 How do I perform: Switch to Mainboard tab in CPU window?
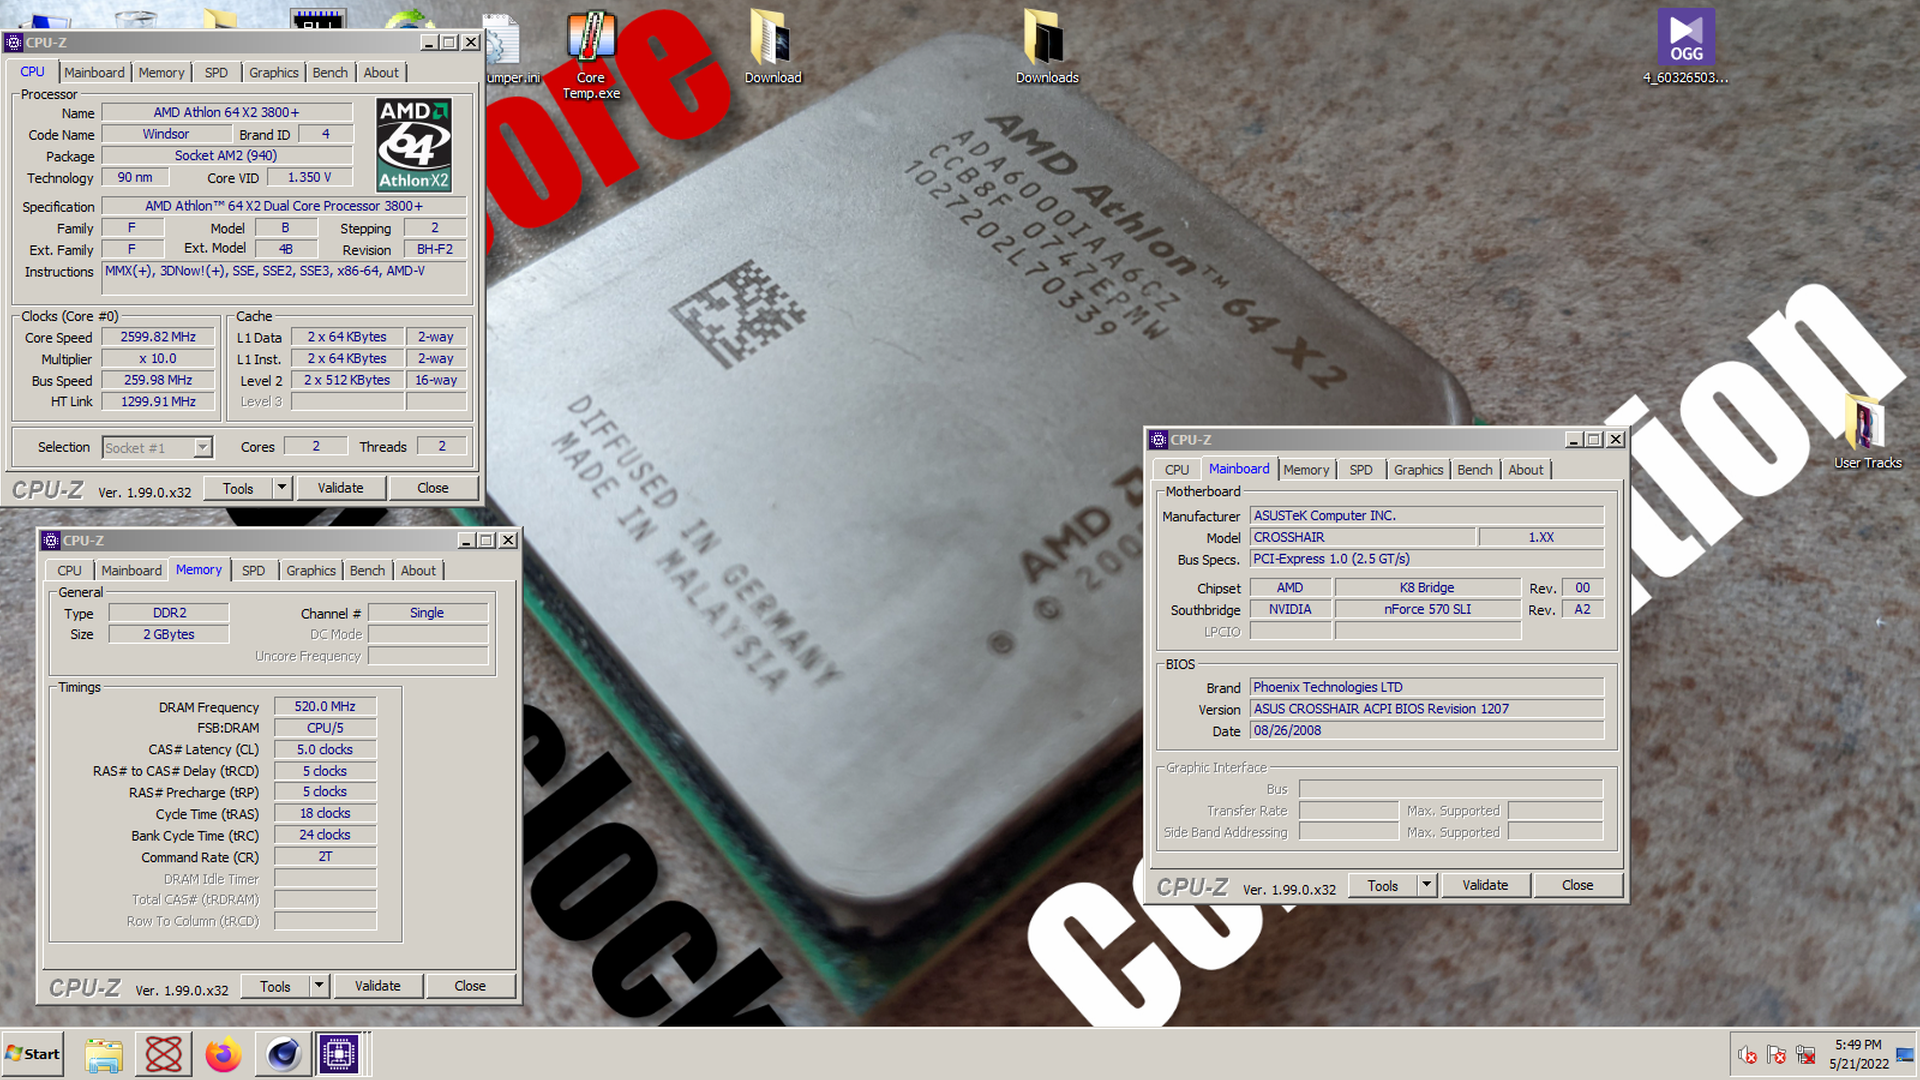[x=94, y=73]
